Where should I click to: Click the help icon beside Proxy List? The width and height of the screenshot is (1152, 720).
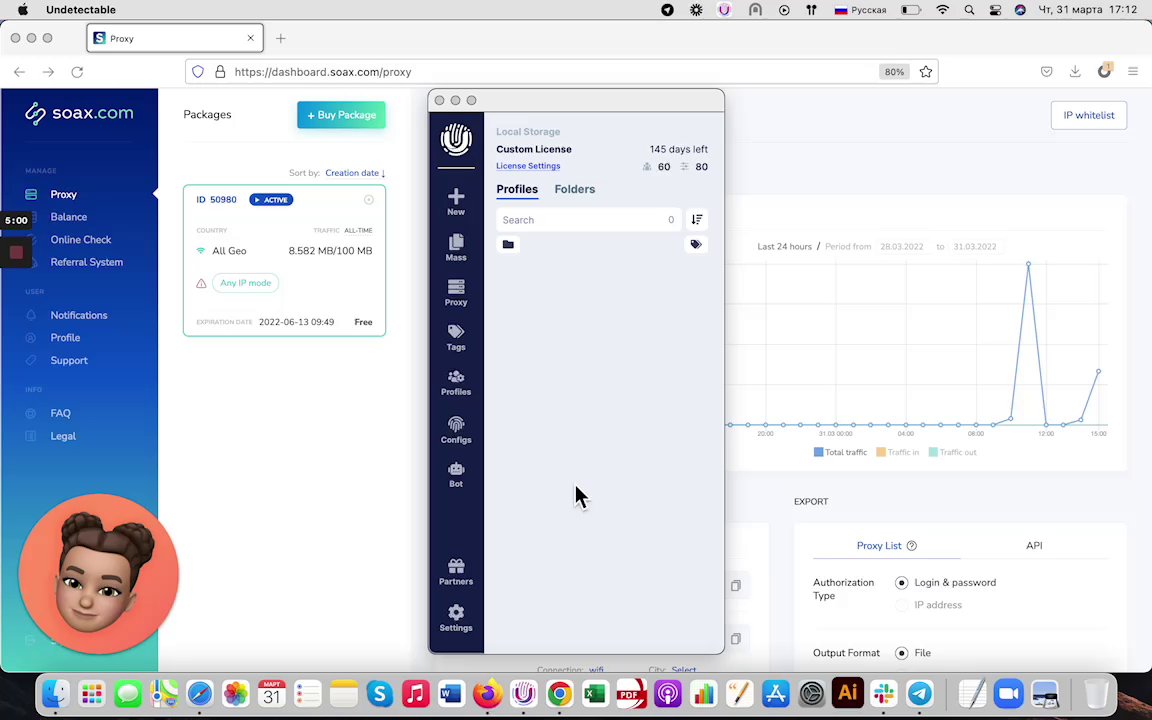[912, 546]
